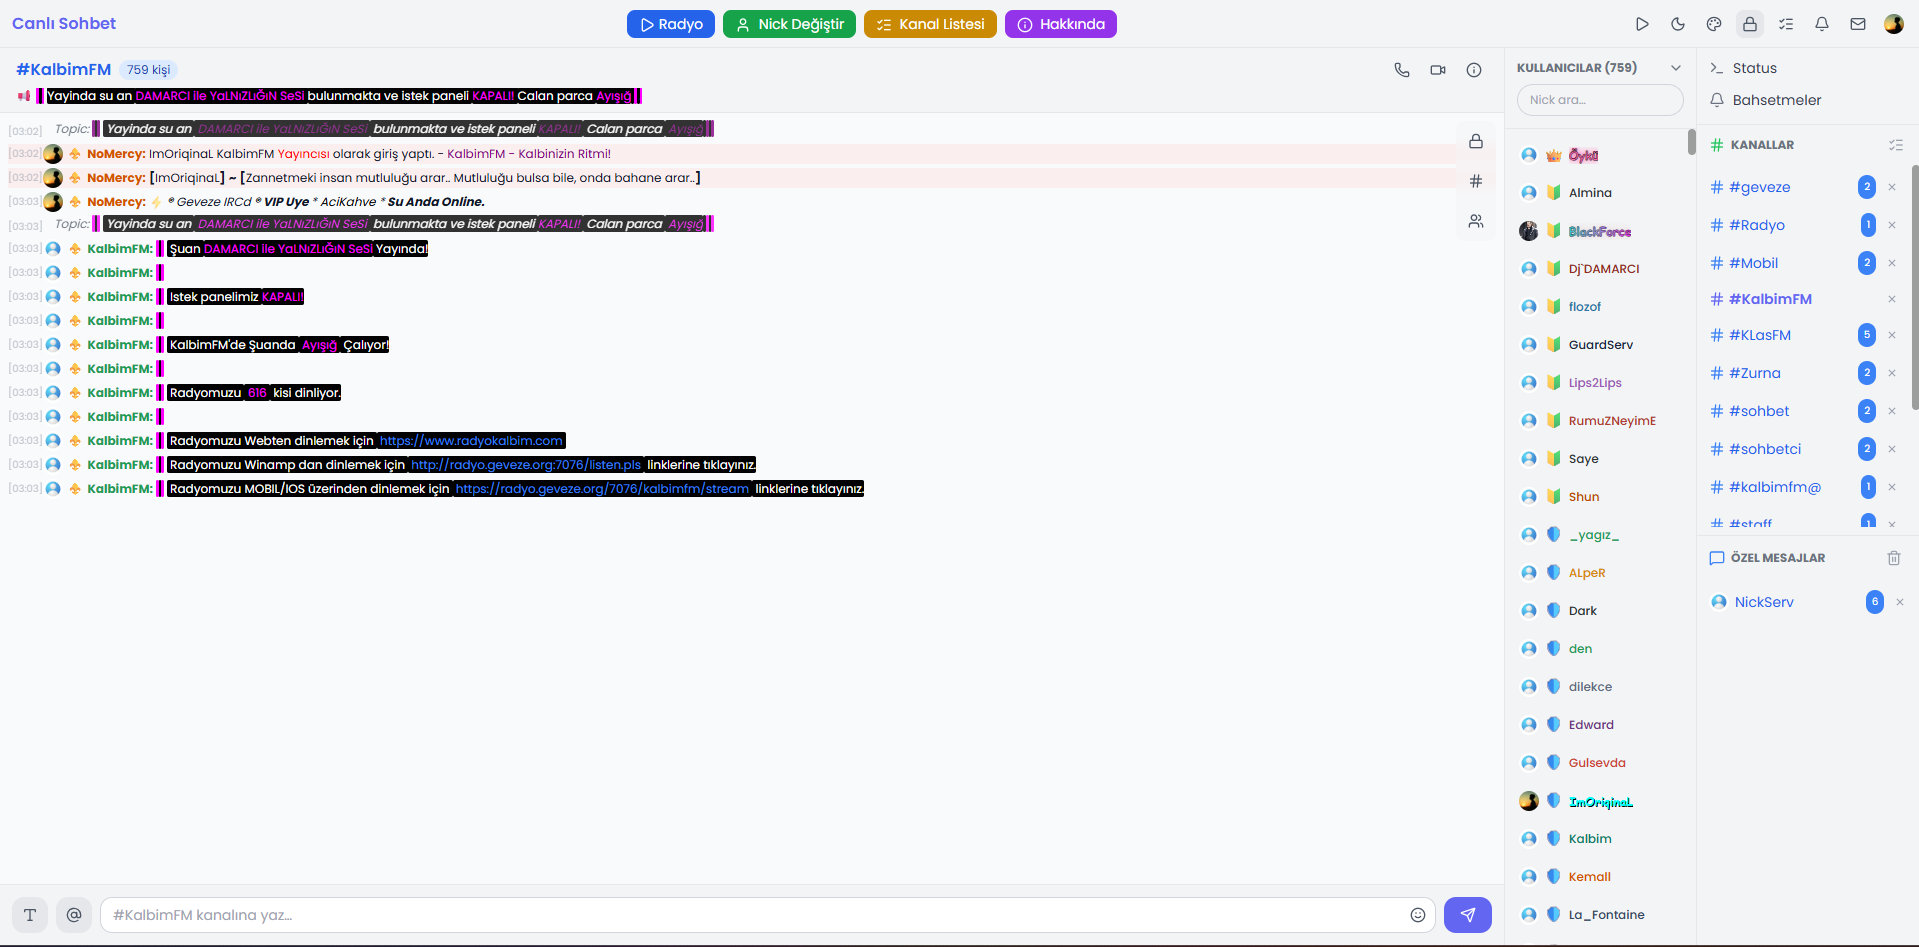Collapse the KULLANICILAR user list
Viewport: 1919px width, 947px height.
click(x=1678, y=67)
